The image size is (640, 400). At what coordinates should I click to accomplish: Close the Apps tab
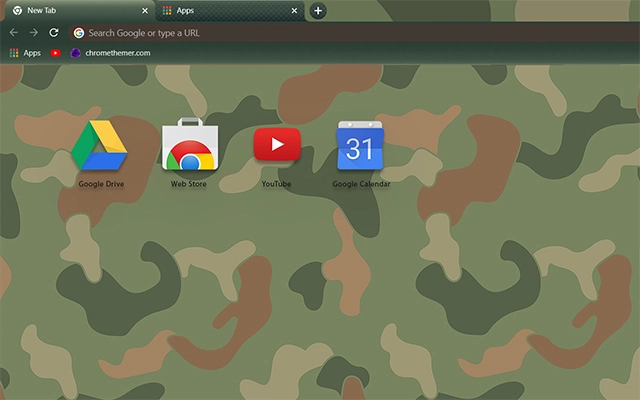294,11
